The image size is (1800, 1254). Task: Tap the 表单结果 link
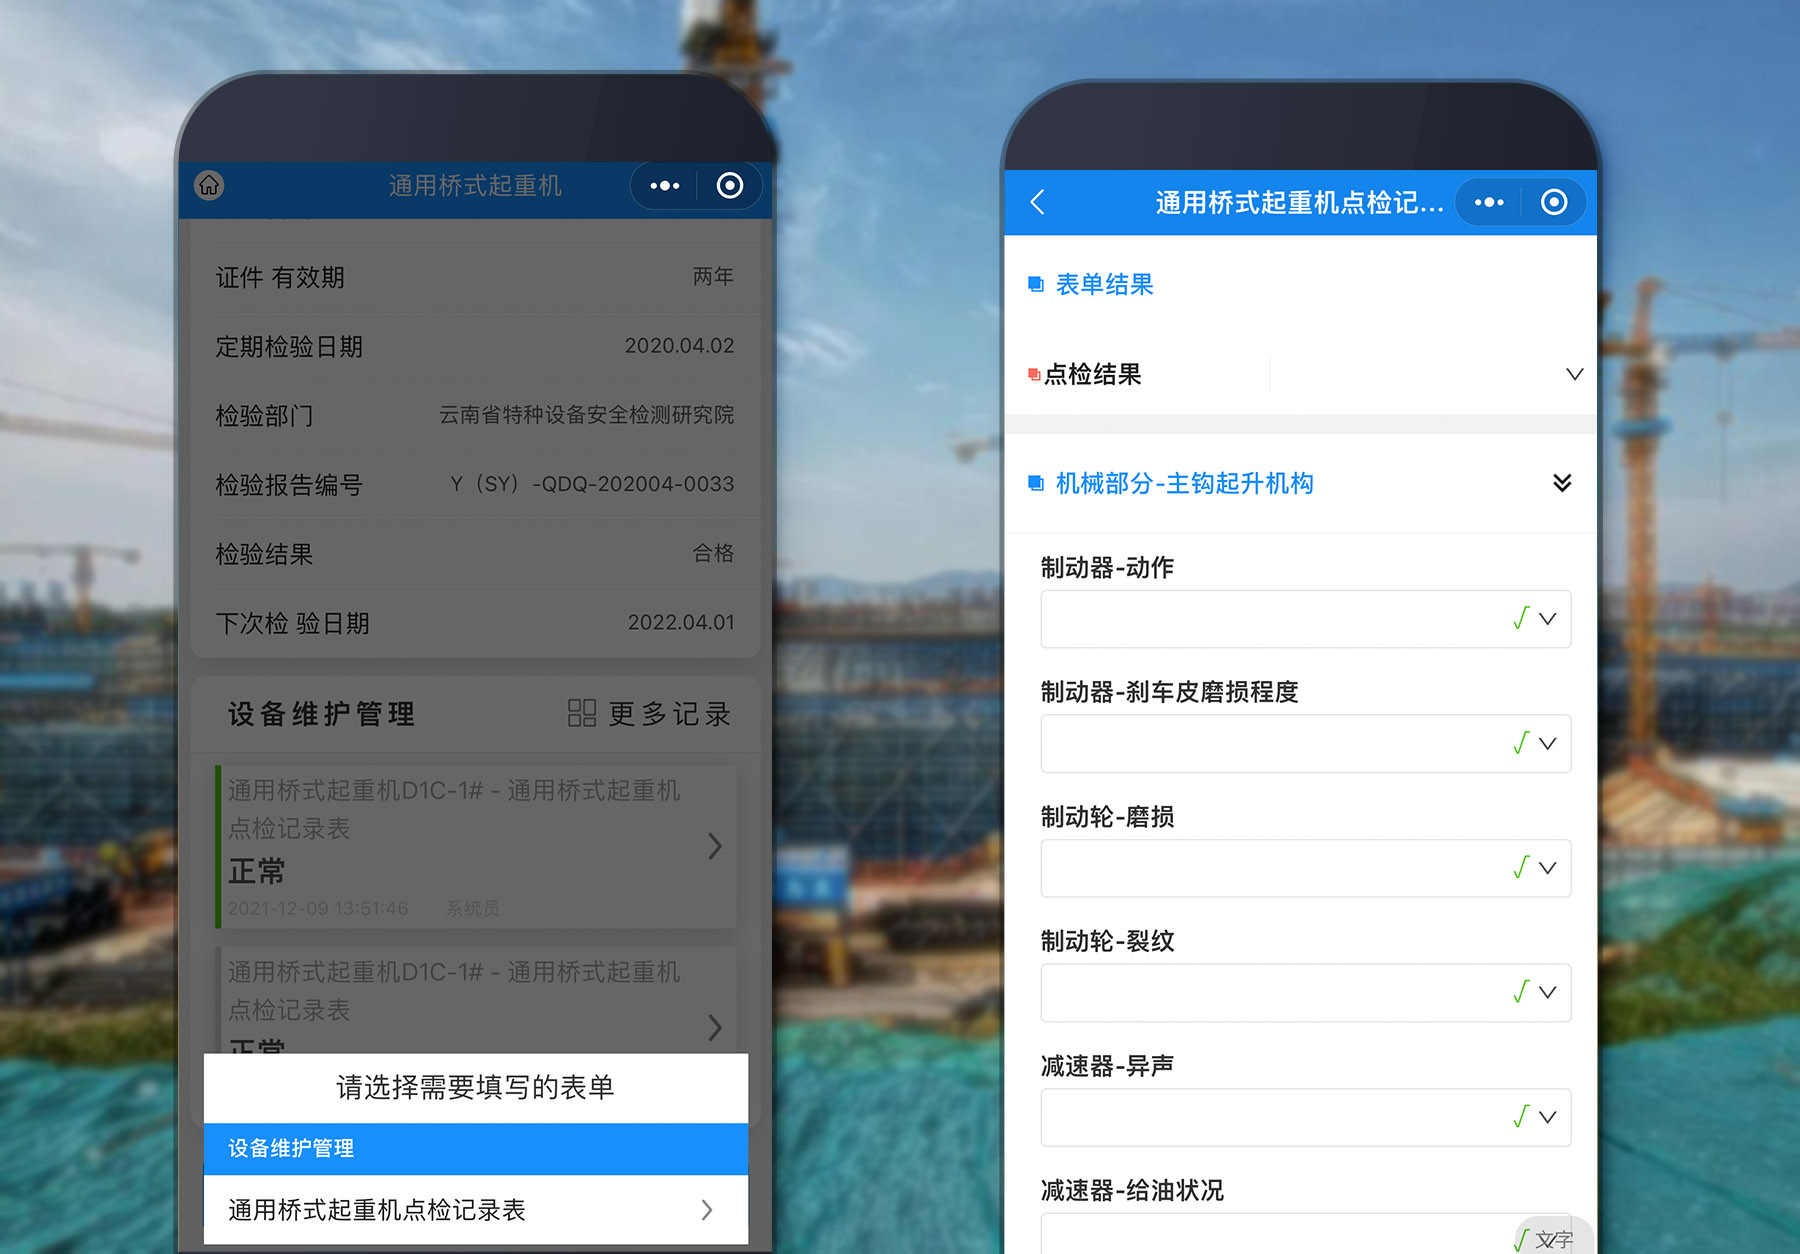[x=1103, y=284]
